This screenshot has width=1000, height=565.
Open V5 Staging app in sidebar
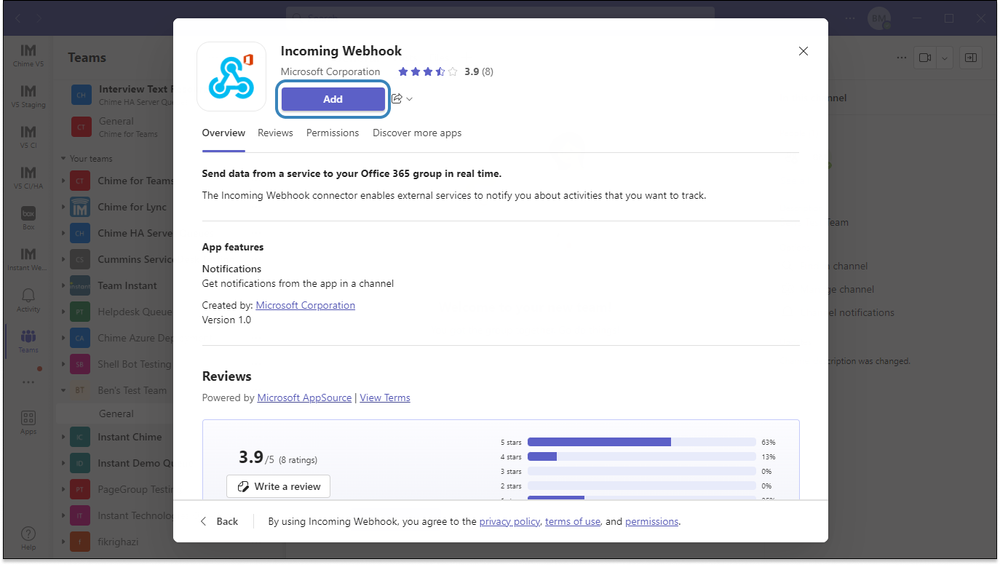(28, 96)
